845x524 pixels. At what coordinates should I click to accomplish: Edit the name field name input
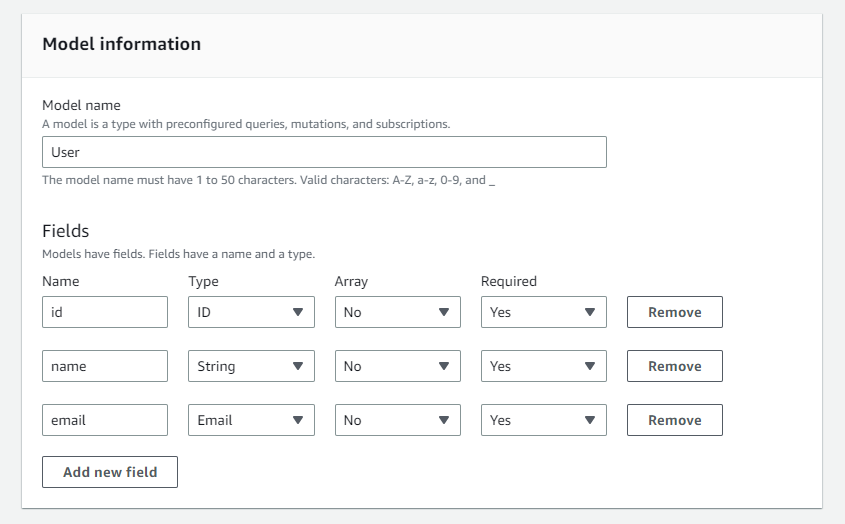click(x=105, y=366)
